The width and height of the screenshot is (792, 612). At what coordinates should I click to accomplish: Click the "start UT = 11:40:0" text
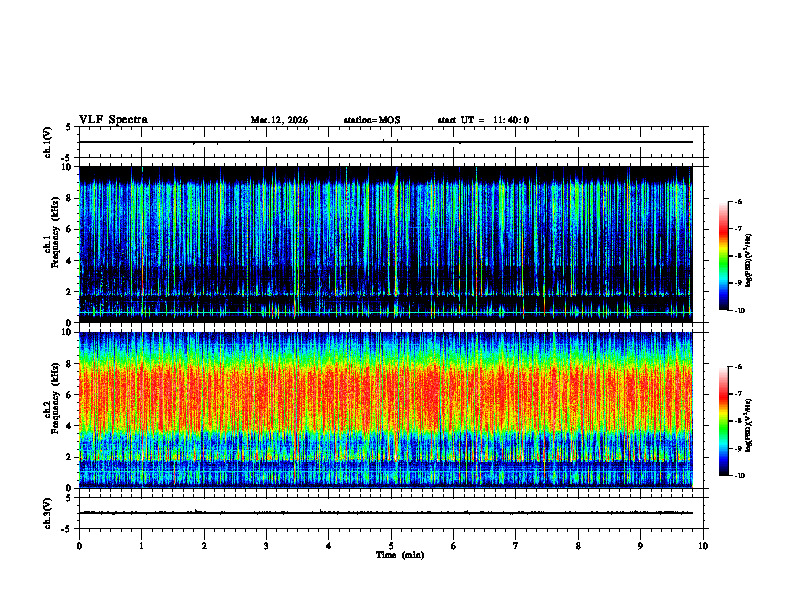pyautogui.click(x=483, y=120)
